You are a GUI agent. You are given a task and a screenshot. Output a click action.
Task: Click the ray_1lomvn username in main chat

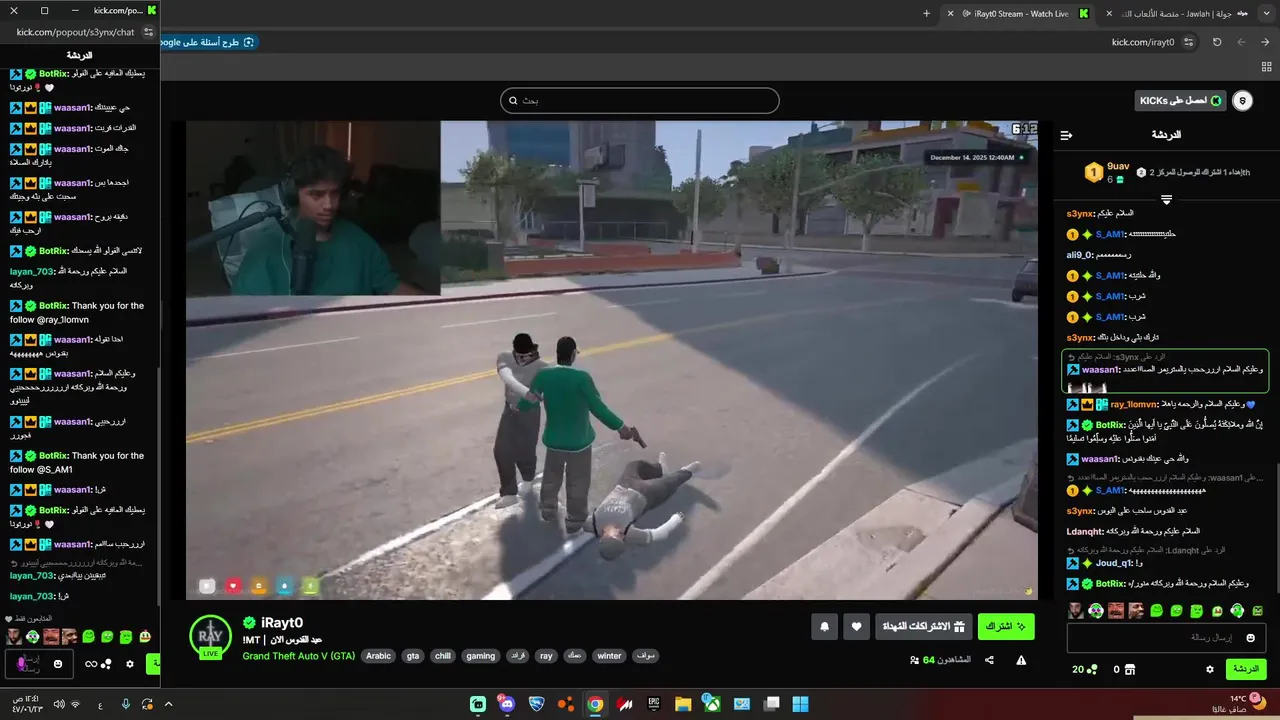point(1132,405)
